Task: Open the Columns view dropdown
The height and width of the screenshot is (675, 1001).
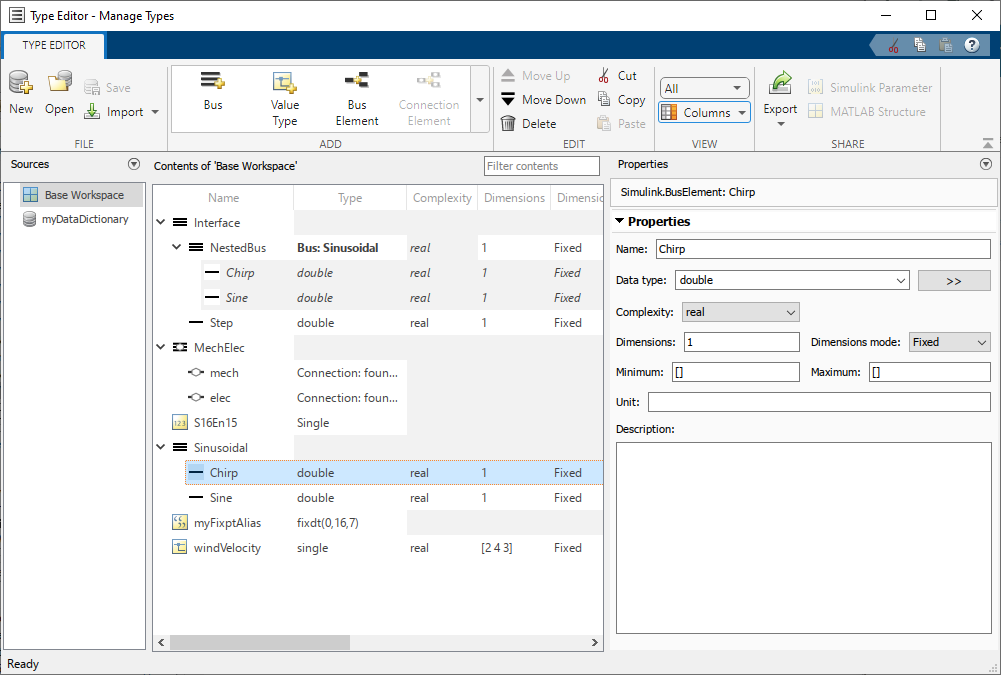Action: pos(704,113)
